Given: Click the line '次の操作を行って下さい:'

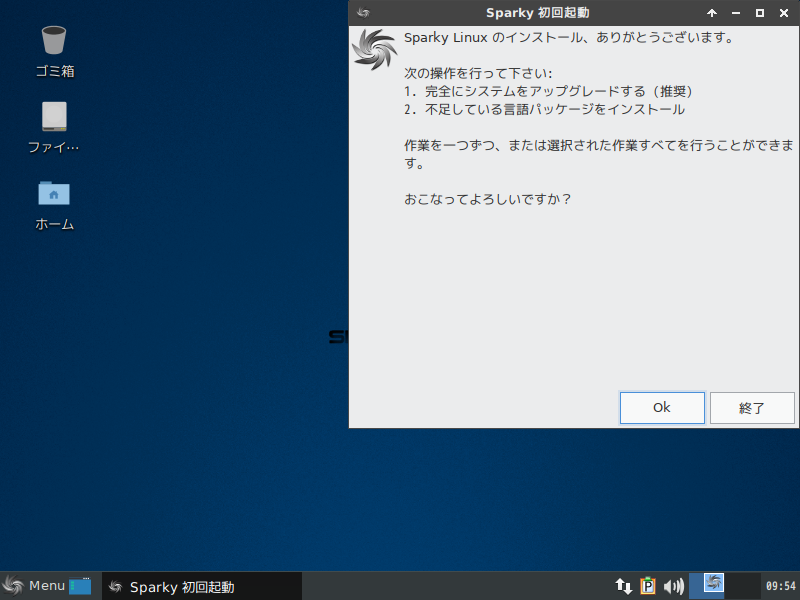Looking at the screenshot, I should (x=478, y=73).
